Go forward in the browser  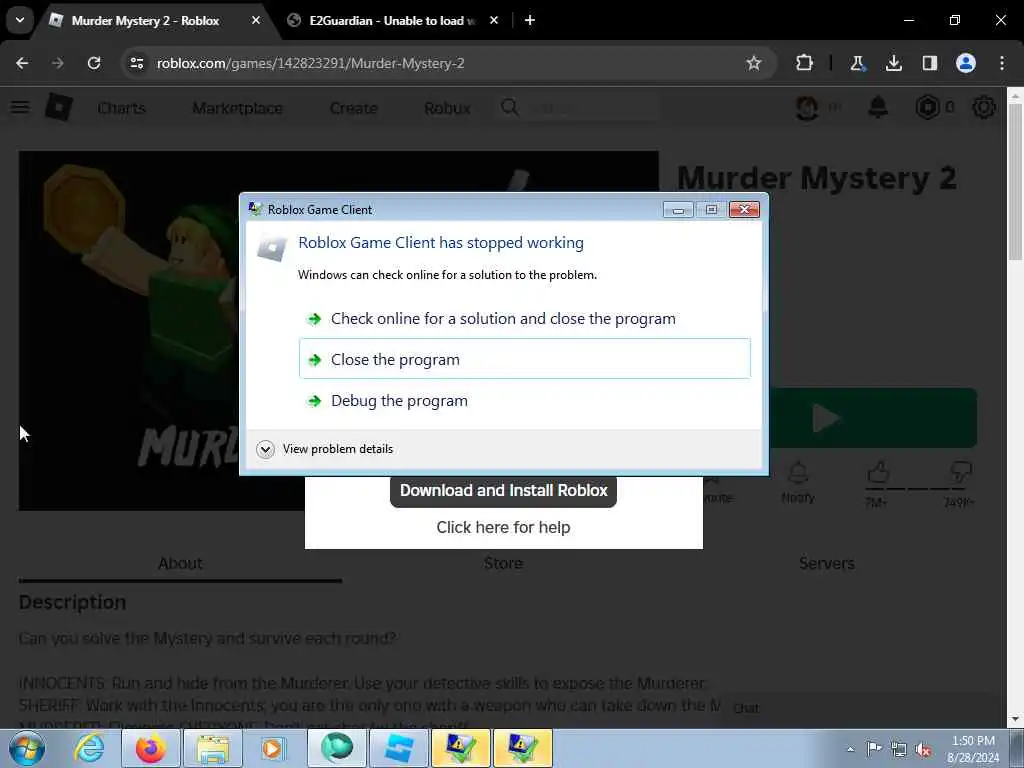coord(58,63)
